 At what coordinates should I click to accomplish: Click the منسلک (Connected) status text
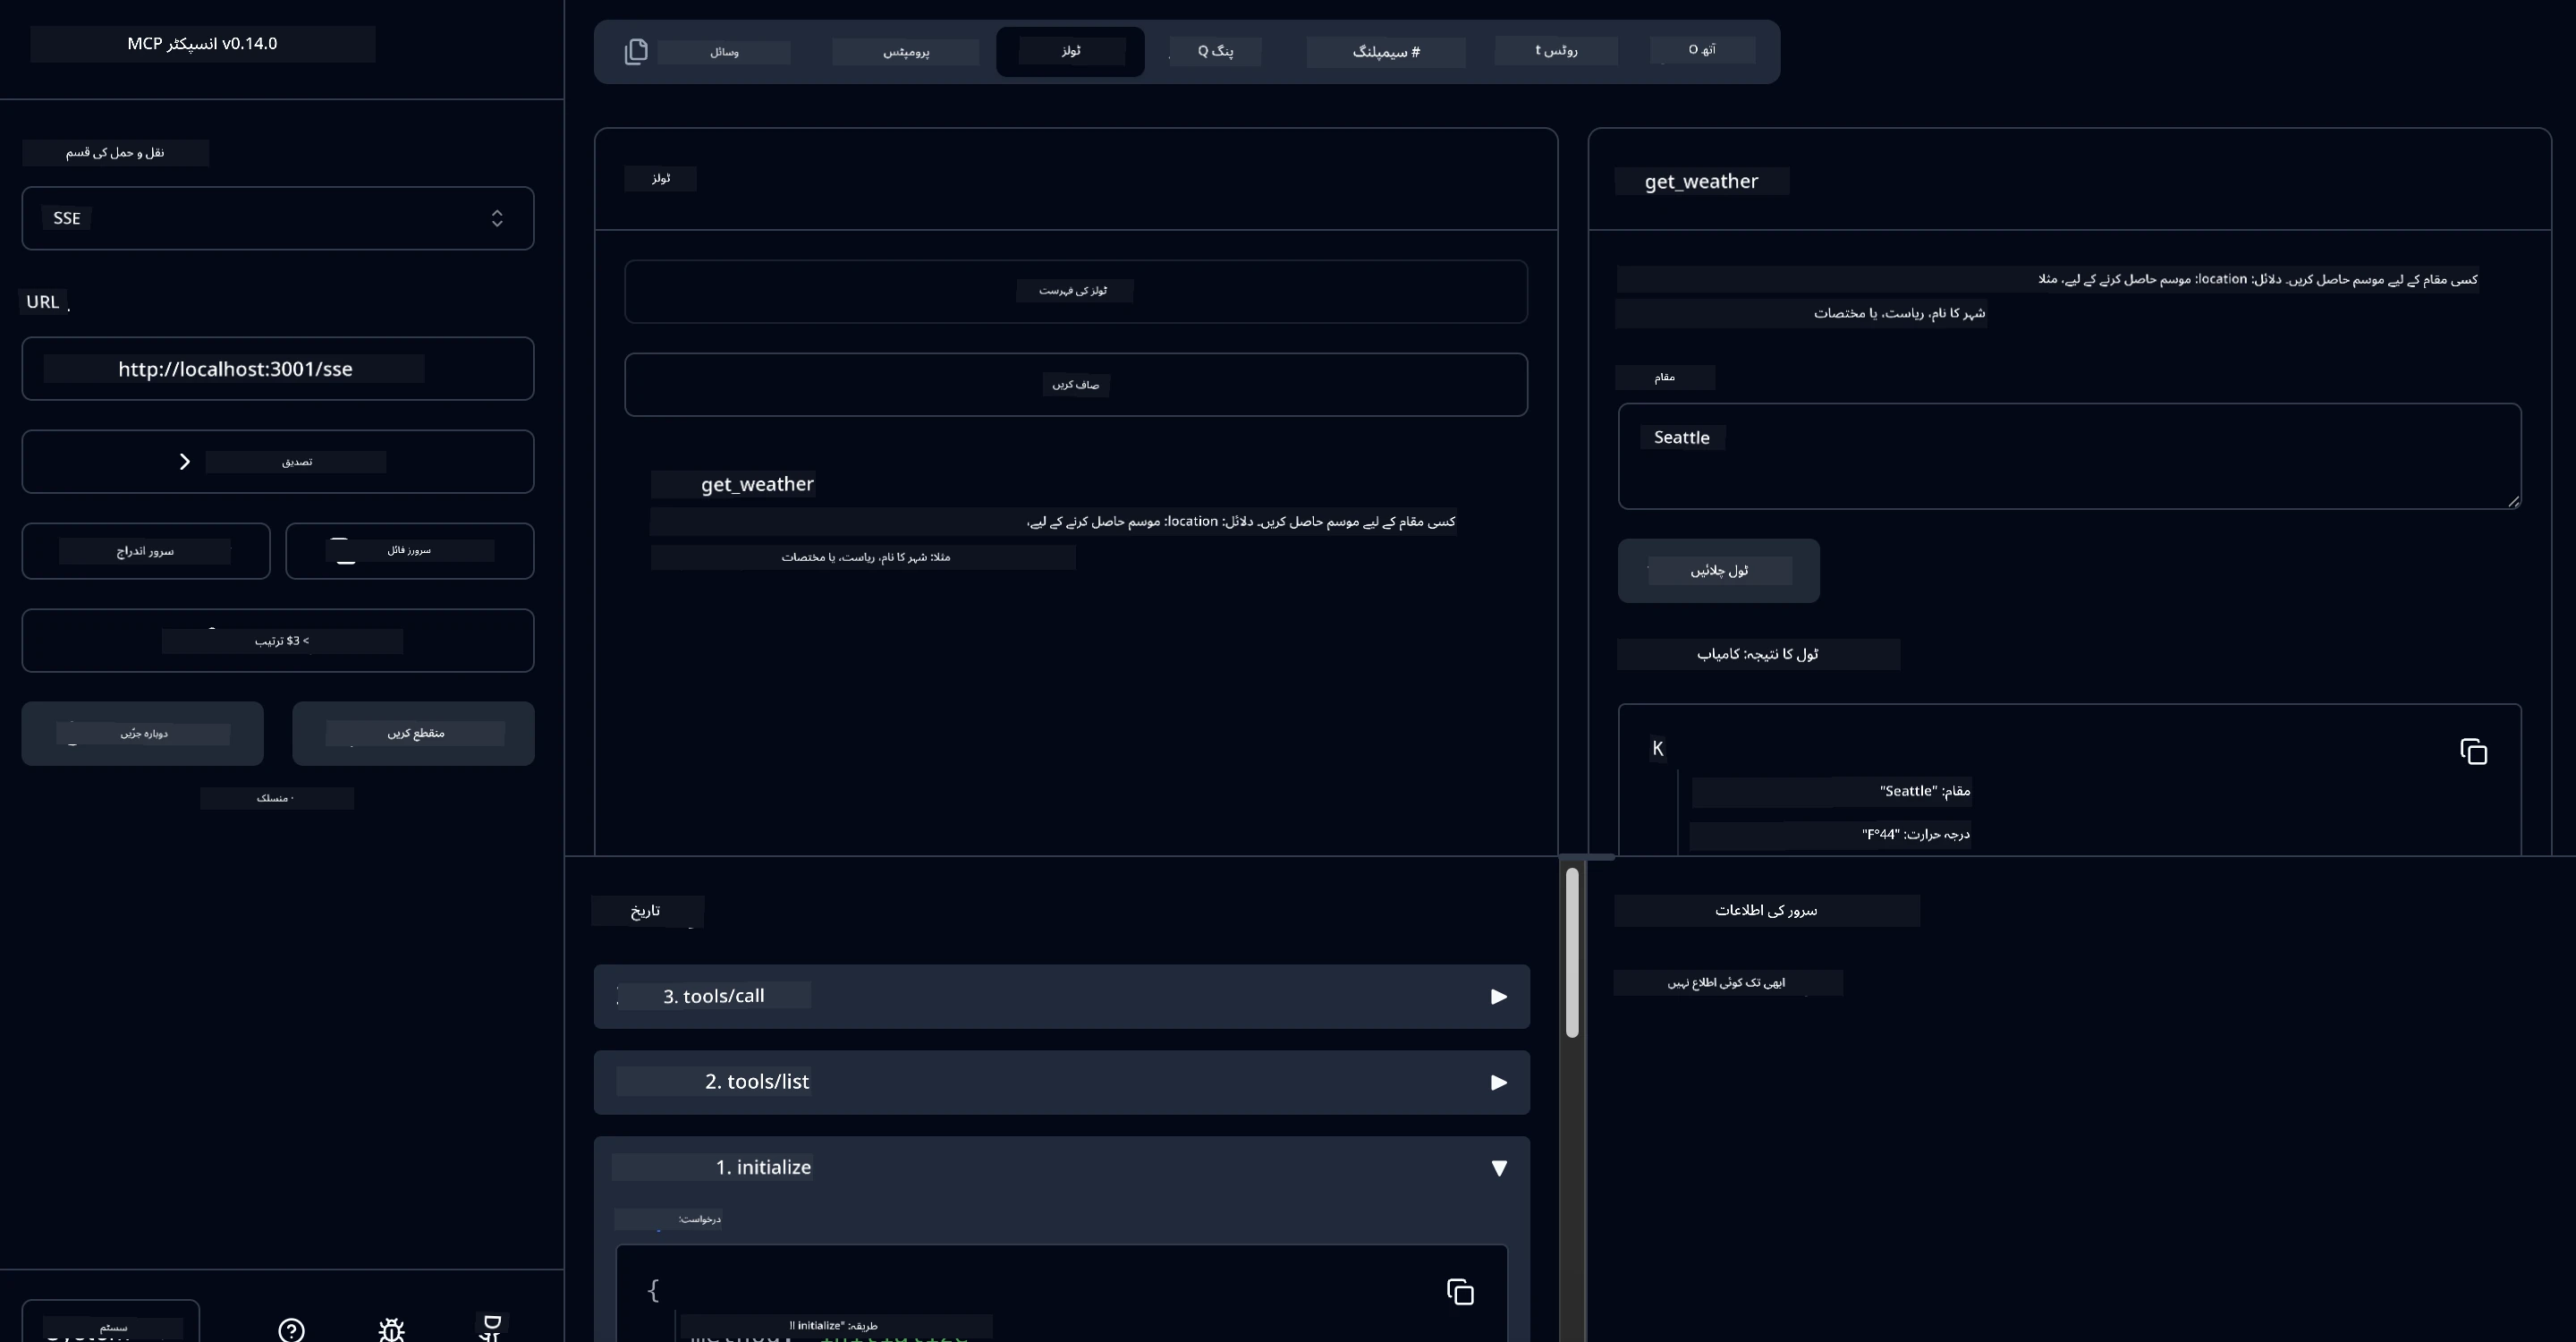point(276,798)
